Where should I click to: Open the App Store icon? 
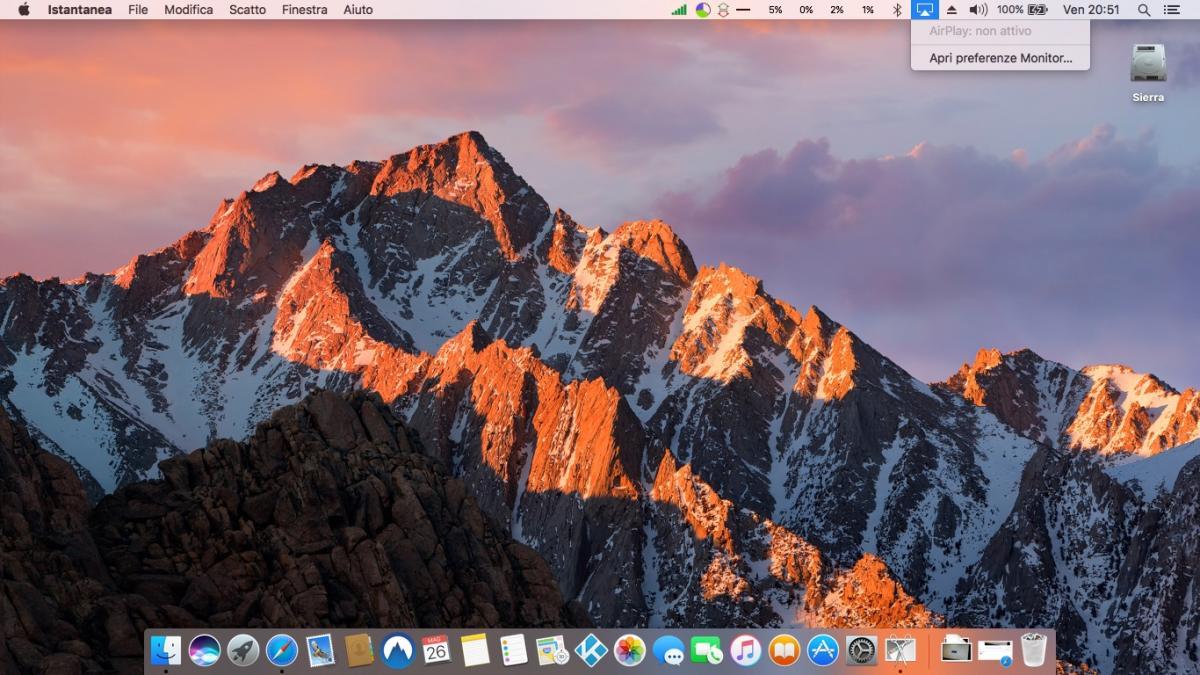tap(823, 651)
